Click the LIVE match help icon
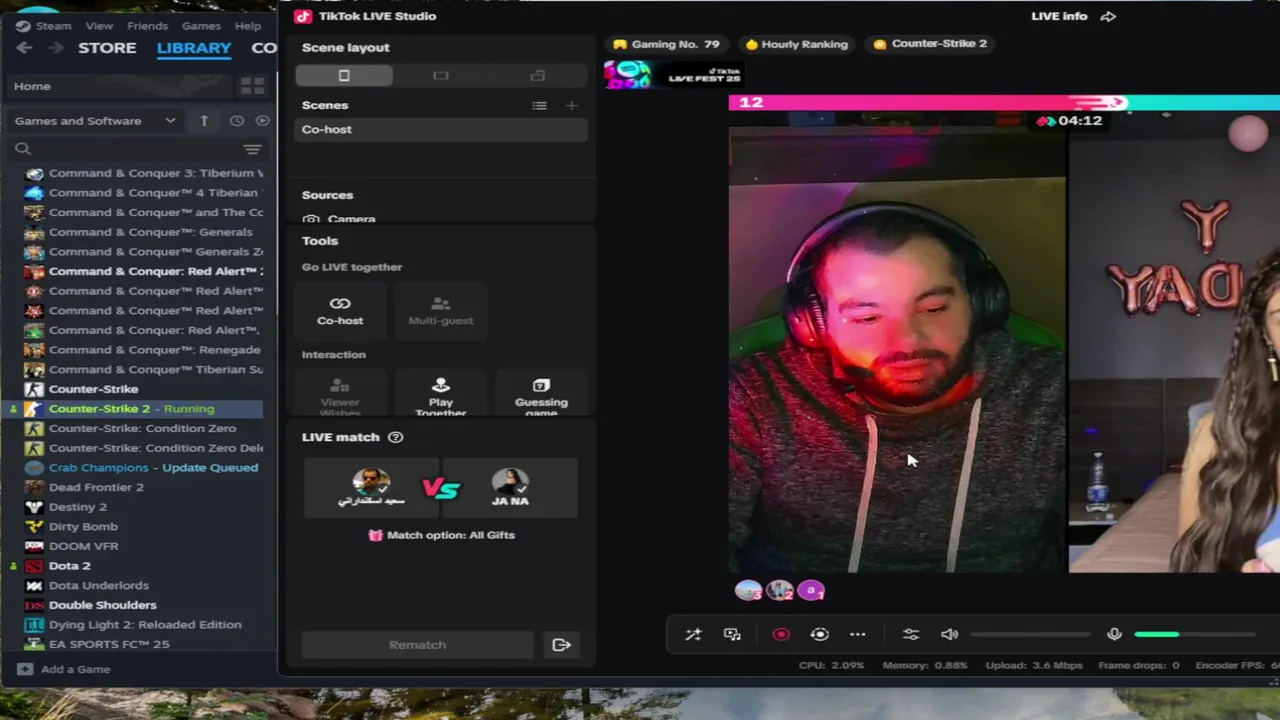 point(395,437)
